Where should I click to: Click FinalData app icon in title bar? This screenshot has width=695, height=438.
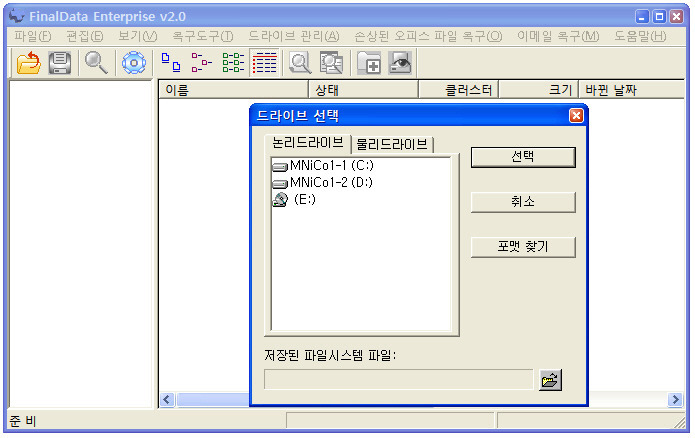16,16
